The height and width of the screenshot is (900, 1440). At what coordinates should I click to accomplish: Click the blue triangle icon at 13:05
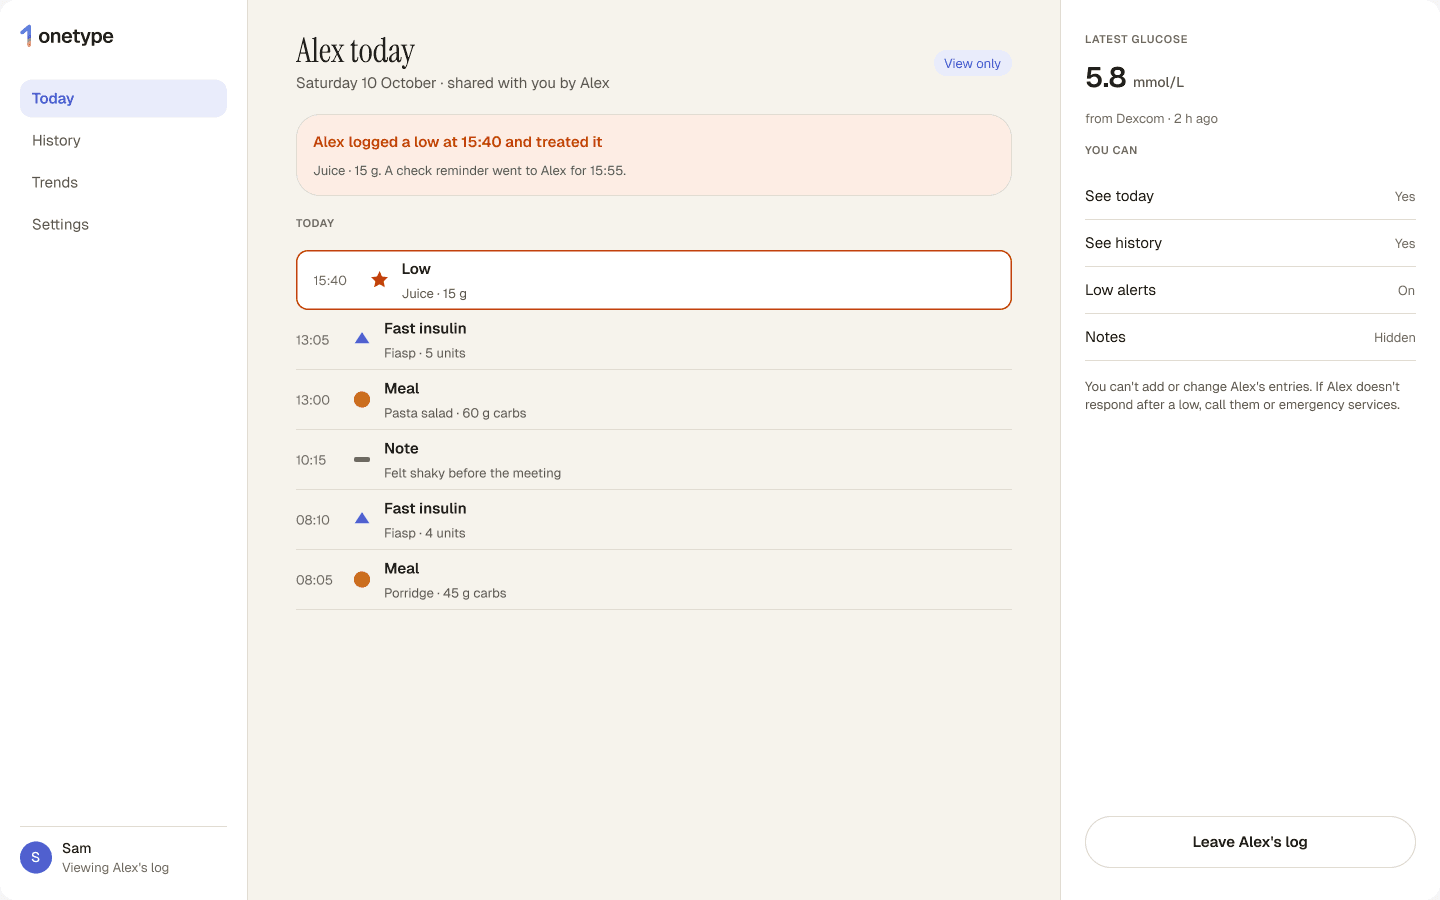coord(362,339)
